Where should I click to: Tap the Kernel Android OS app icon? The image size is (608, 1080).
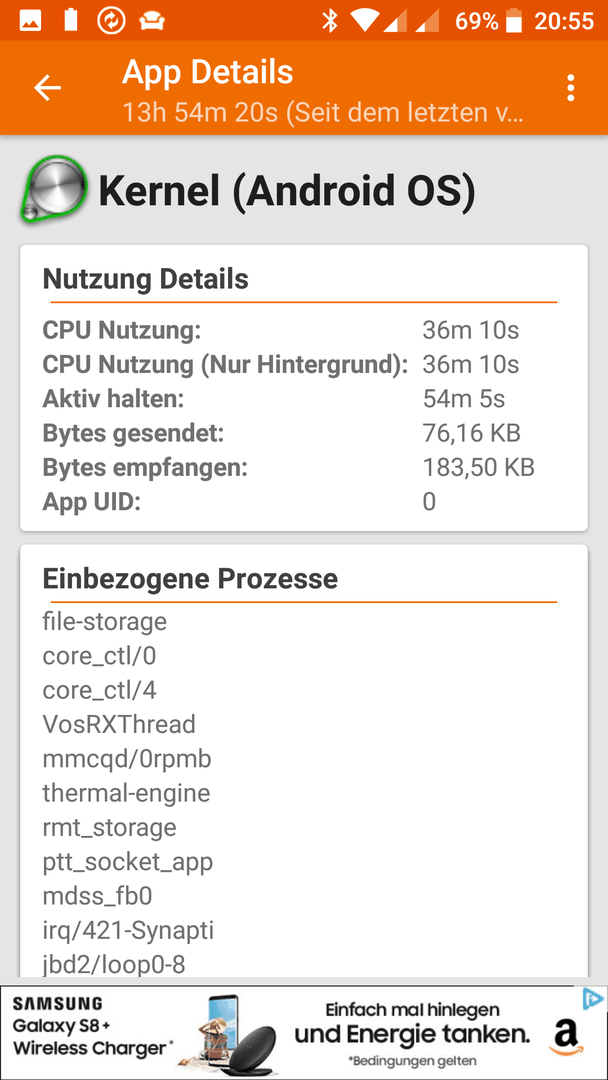(53, 190)
